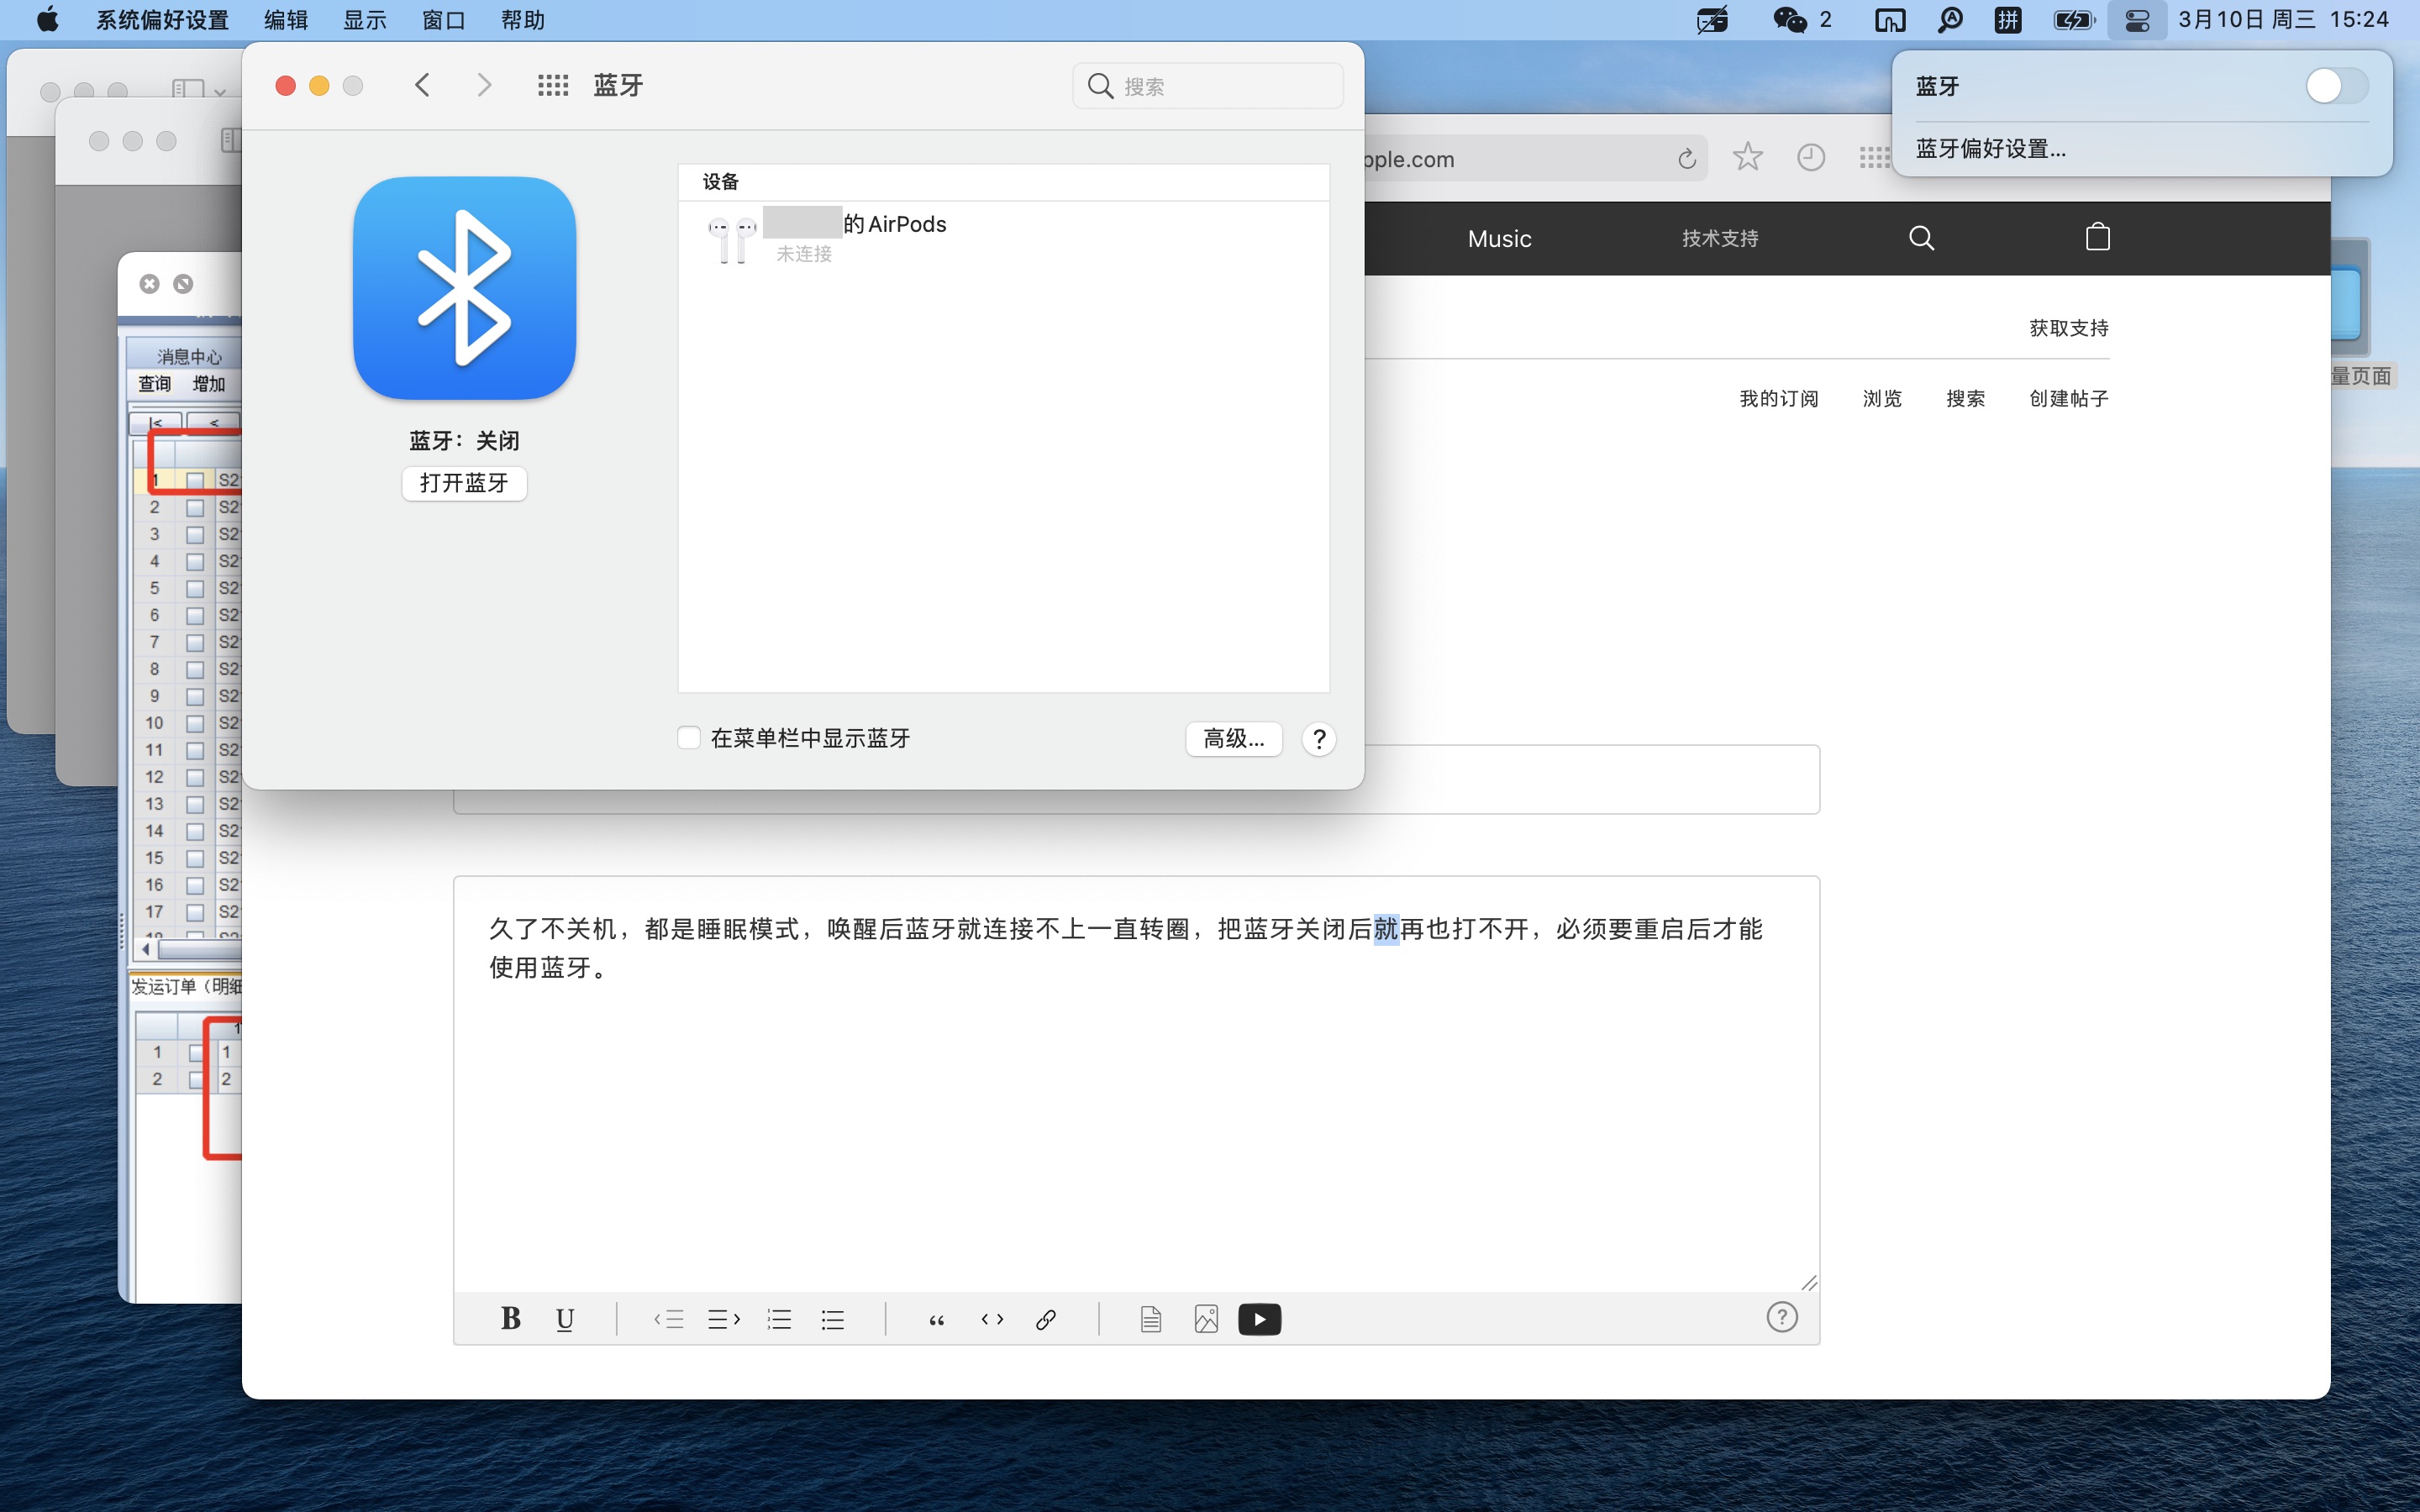Viewport: 2420px width, 1512px height.
Task: Open the input method menu in the menu bar
Action: coord(2007,20)
